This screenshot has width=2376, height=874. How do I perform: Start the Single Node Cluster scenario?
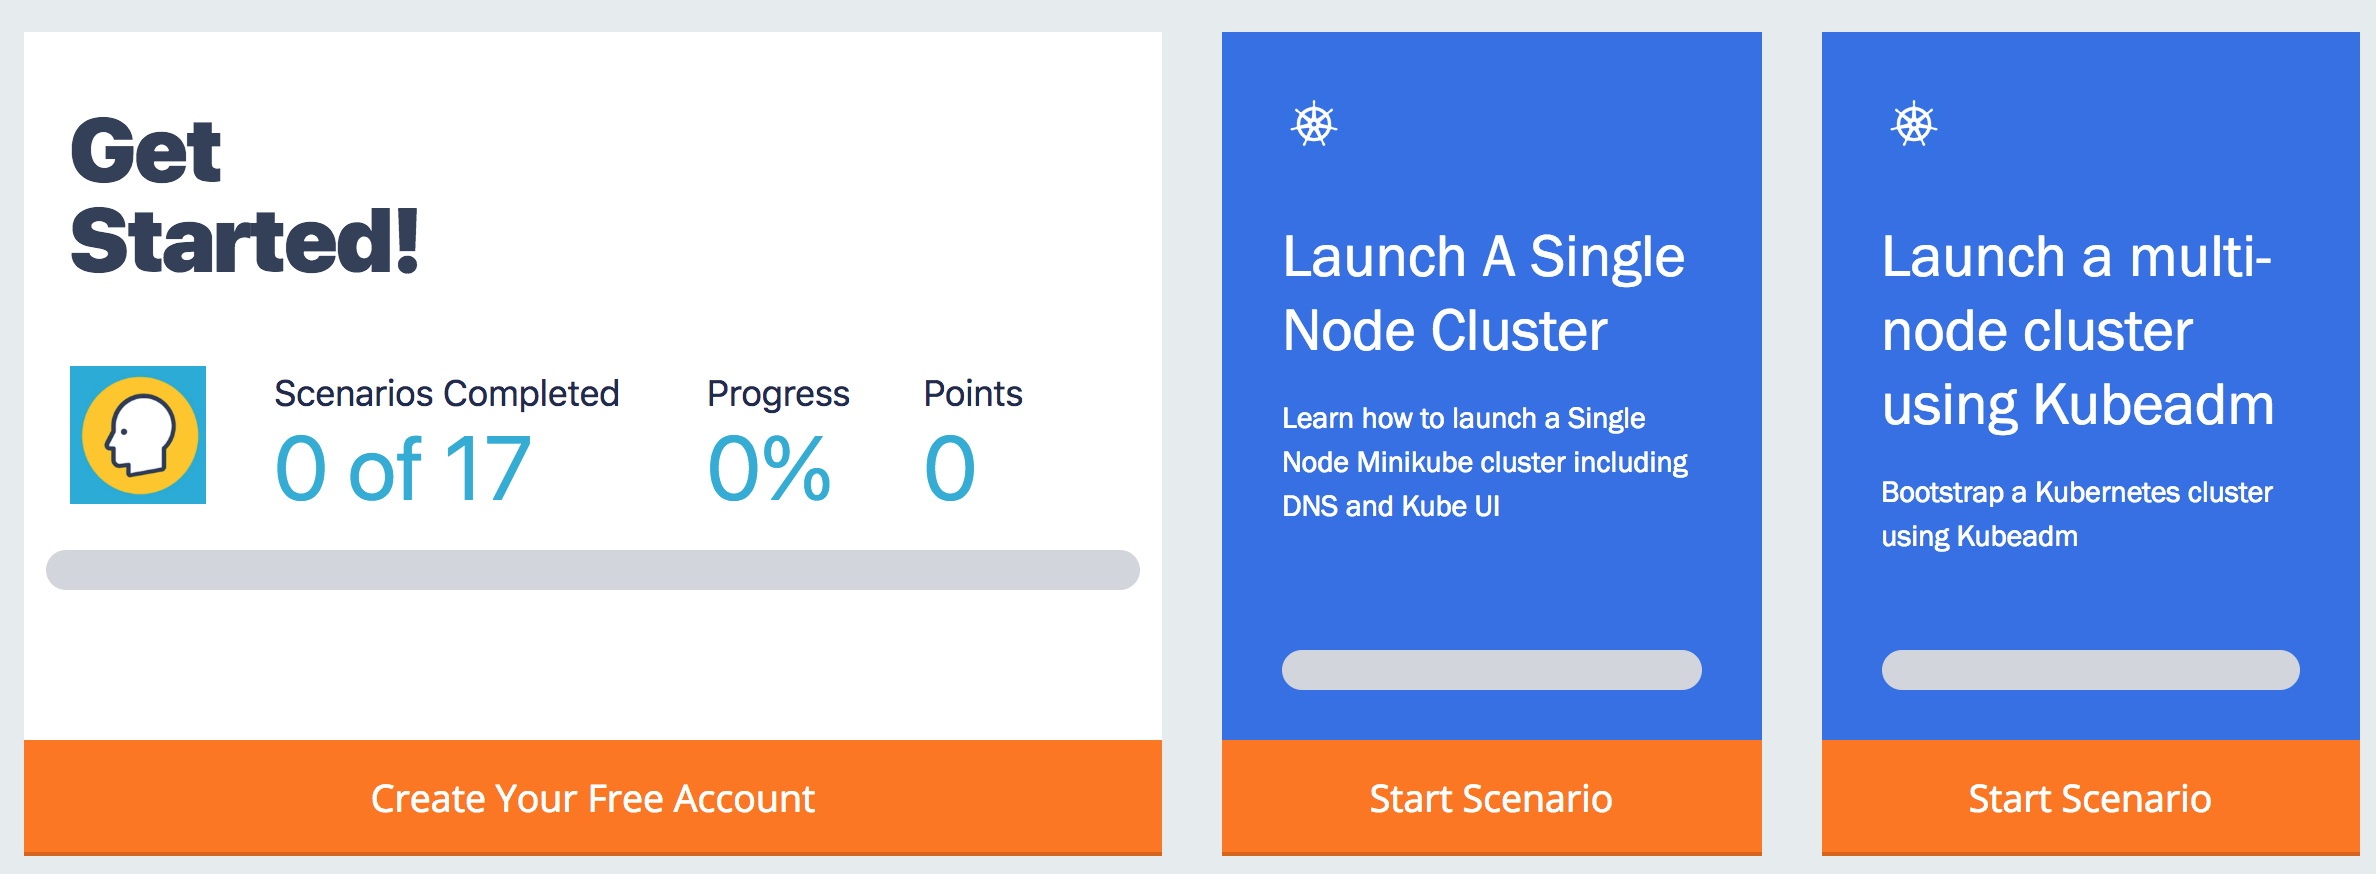point(1491,797)
